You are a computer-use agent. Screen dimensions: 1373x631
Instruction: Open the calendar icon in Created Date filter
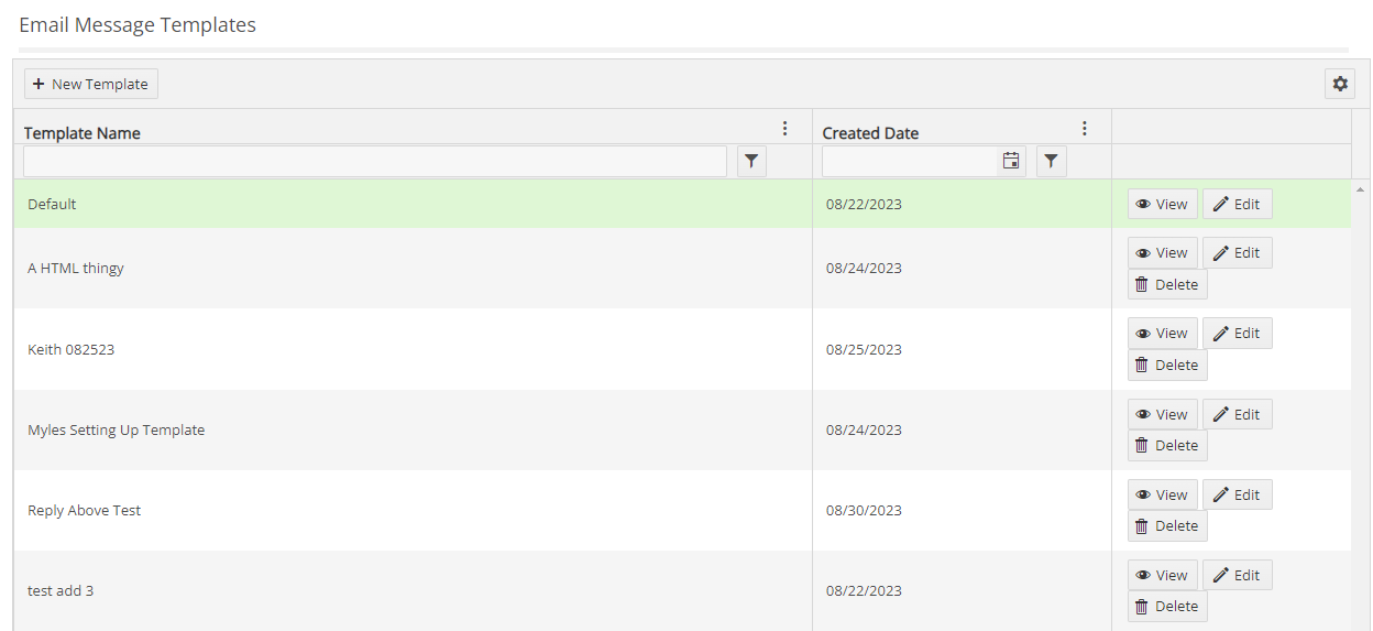coord(1010,161)
